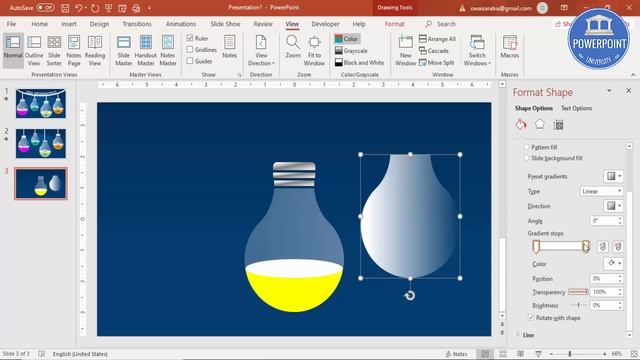Select Grayscale mode
Image resolution: width=640 pixels, height=360 pixels.
pyautogui.click(x=351, y=51)
